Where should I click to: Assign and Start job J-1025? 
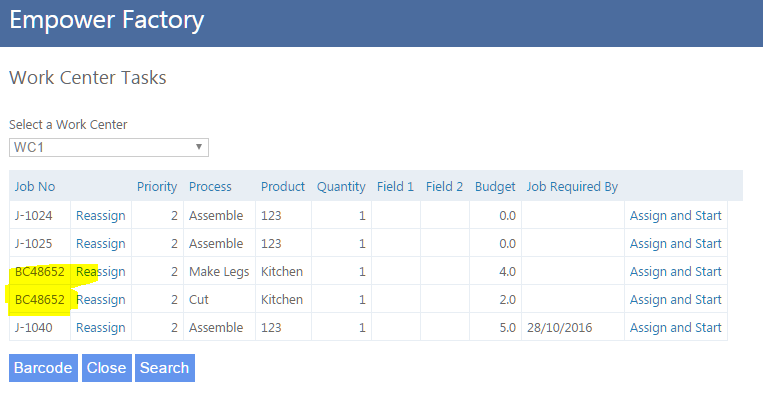pyautogui.click(x=675, y=244)
